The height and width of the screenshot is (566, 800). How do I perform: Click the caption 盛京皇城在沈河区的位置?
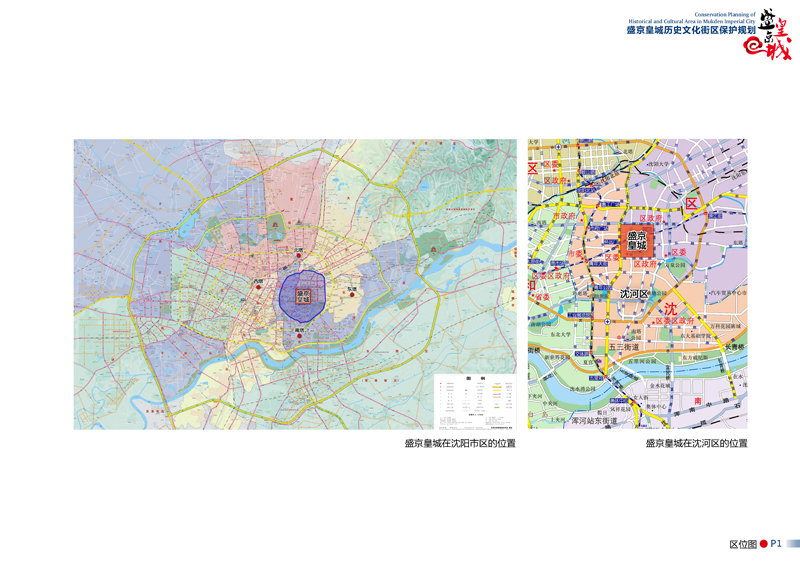click(x=696, y=443)
